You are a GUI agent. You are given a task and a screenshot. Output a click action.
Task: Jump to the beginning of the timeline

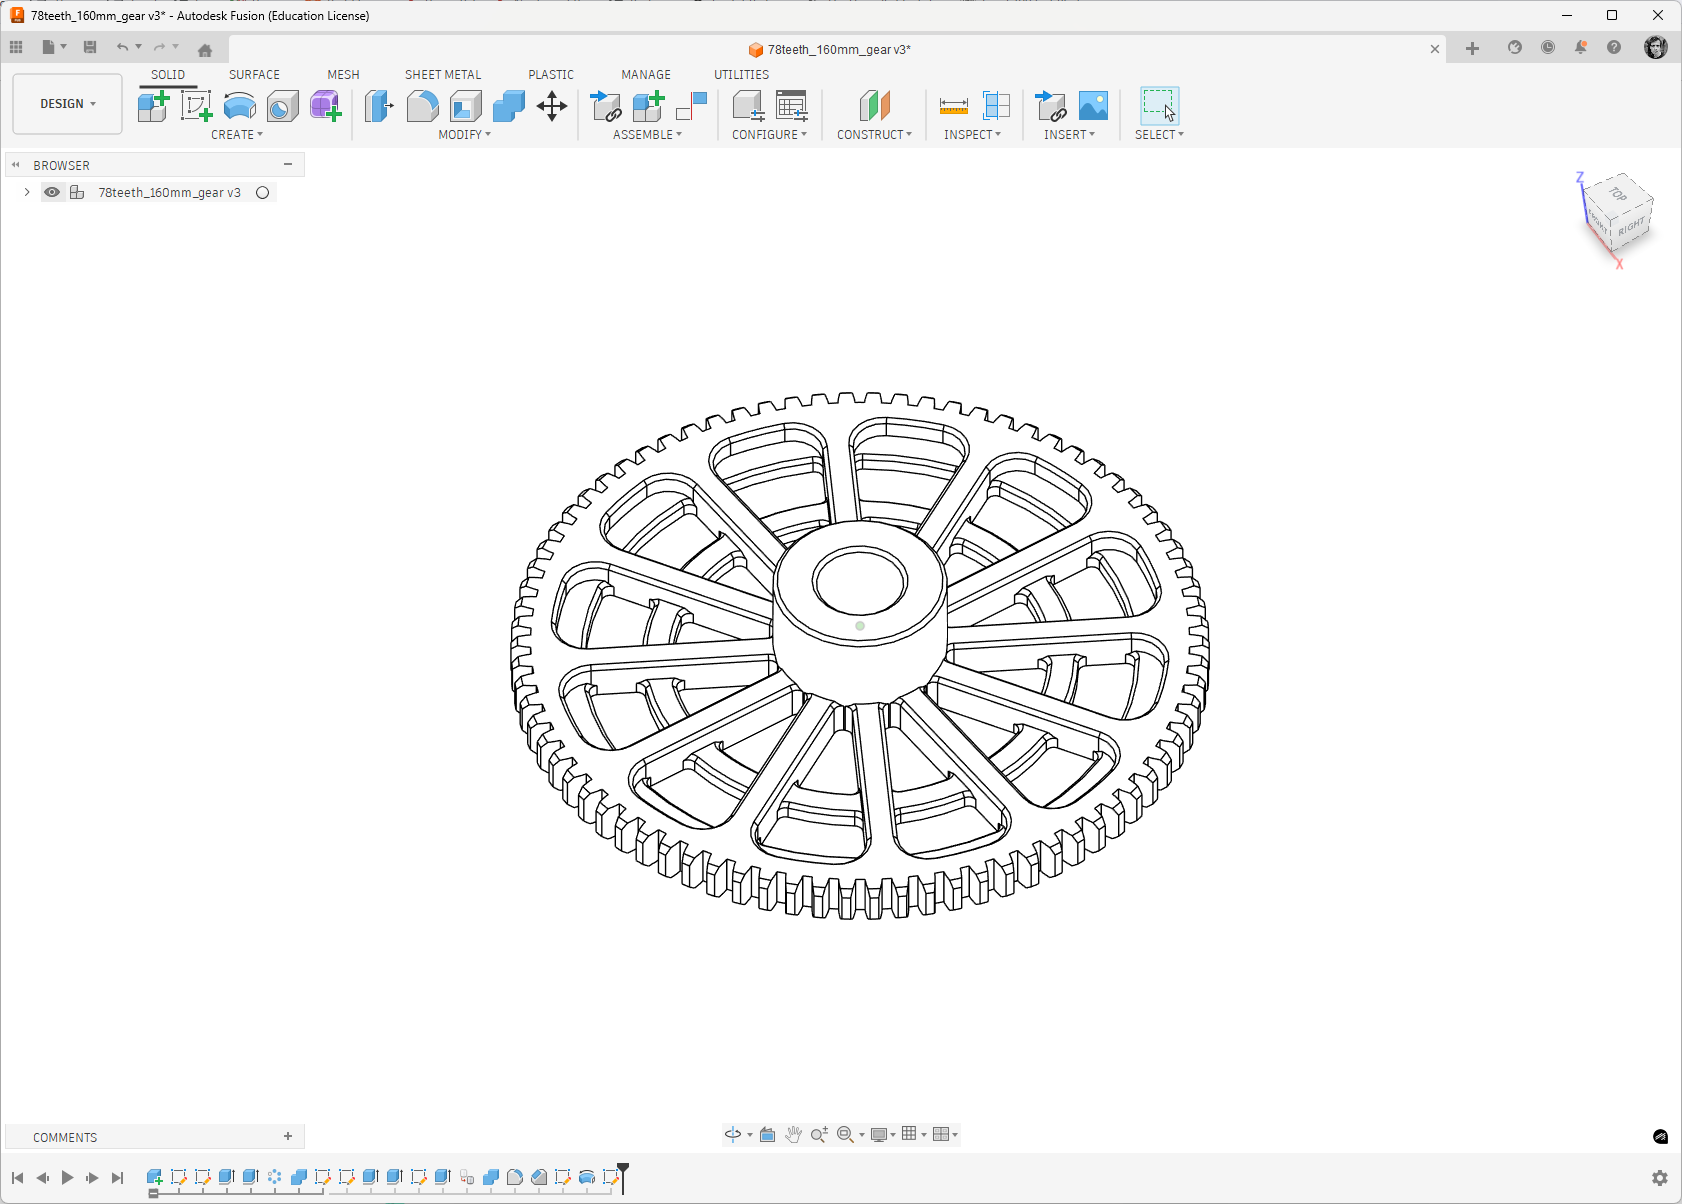pyautogui.click(x=17, y=1178)
